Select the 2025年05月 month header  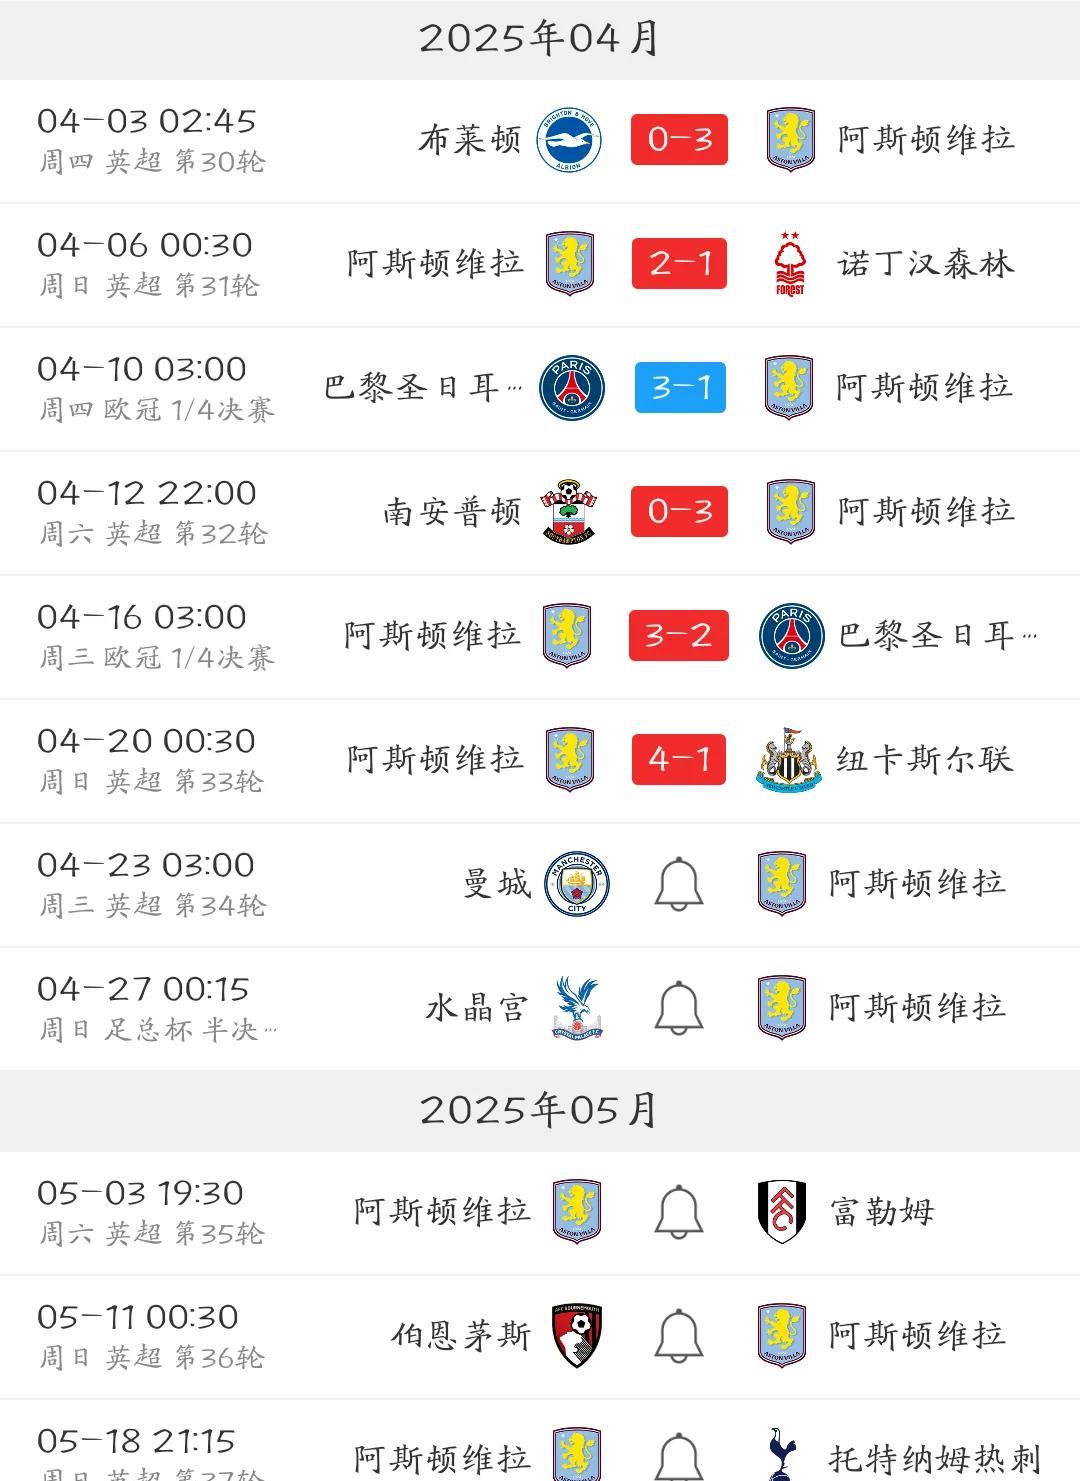tap(540, 1110)
